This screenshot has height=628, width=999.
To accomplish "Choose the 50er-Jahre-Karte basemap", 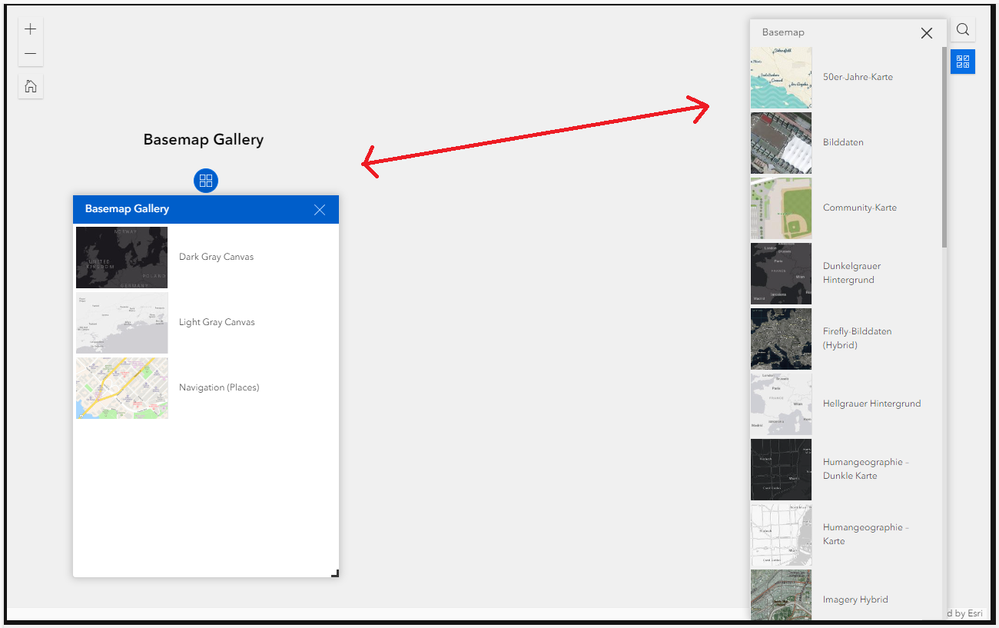I will [845, 76].
